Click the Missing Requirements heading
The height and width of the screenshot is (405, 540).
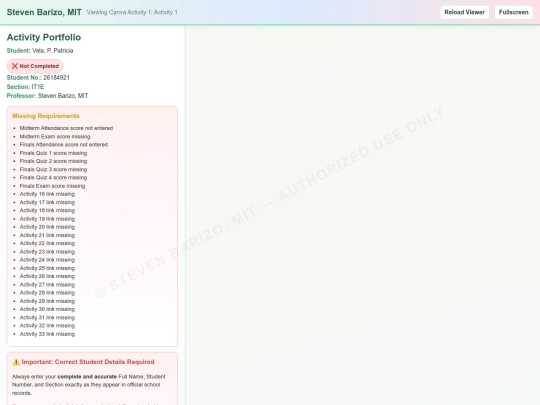[46, 116]
